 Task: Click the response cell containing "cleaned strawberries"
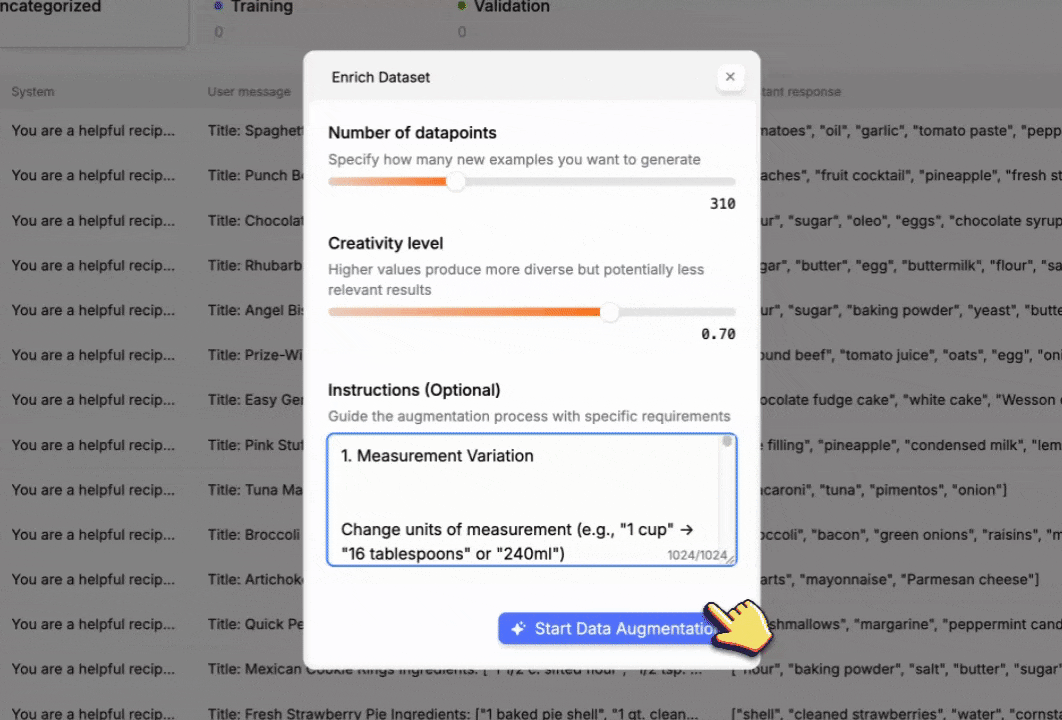[896, 713]
